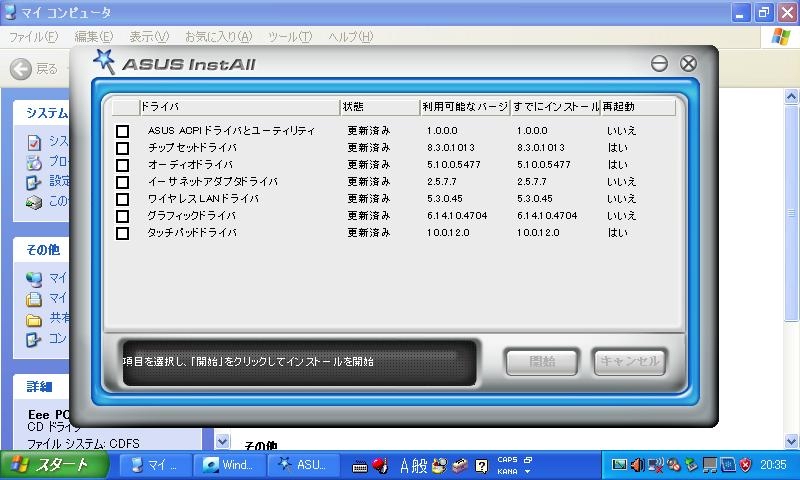This screenshot has height=480, width=800.
Task: Close the ASUS InstAll dialog
Action: (688, 64)
